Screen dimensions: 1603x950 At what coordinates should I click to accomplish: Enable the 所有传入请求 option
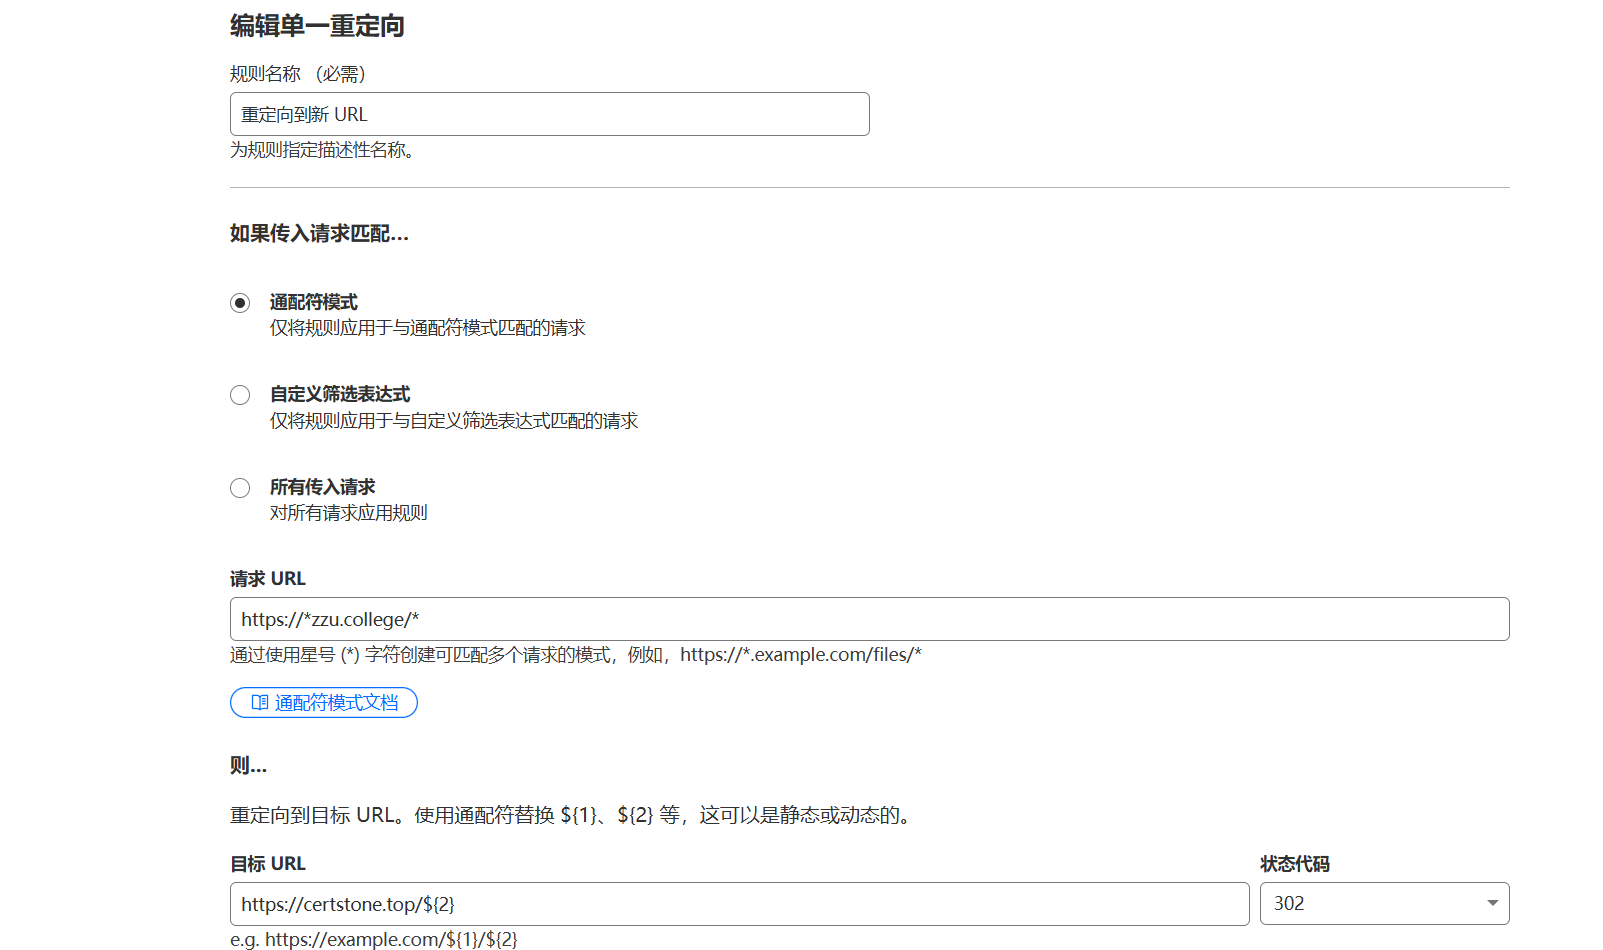[x=240, y=488]
